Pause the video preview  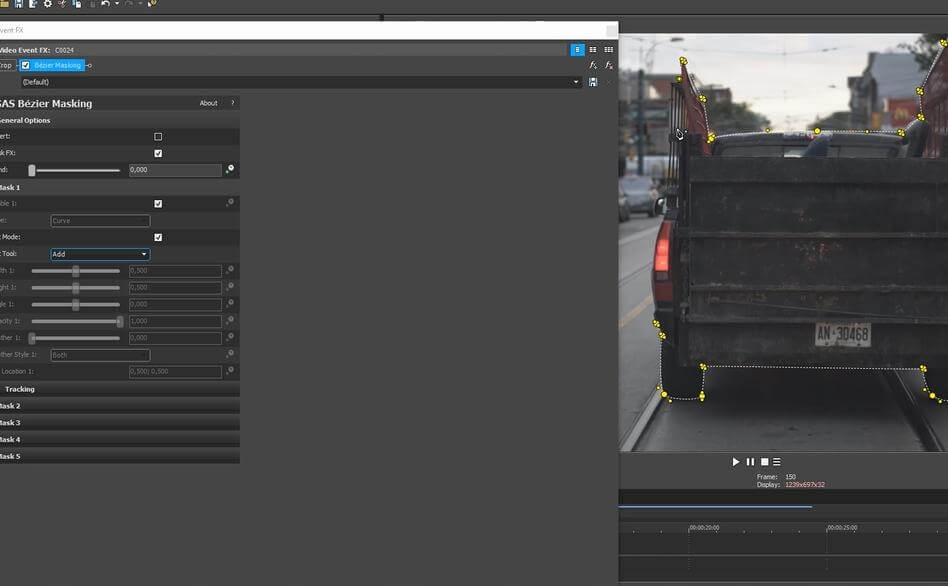point(750,462)
